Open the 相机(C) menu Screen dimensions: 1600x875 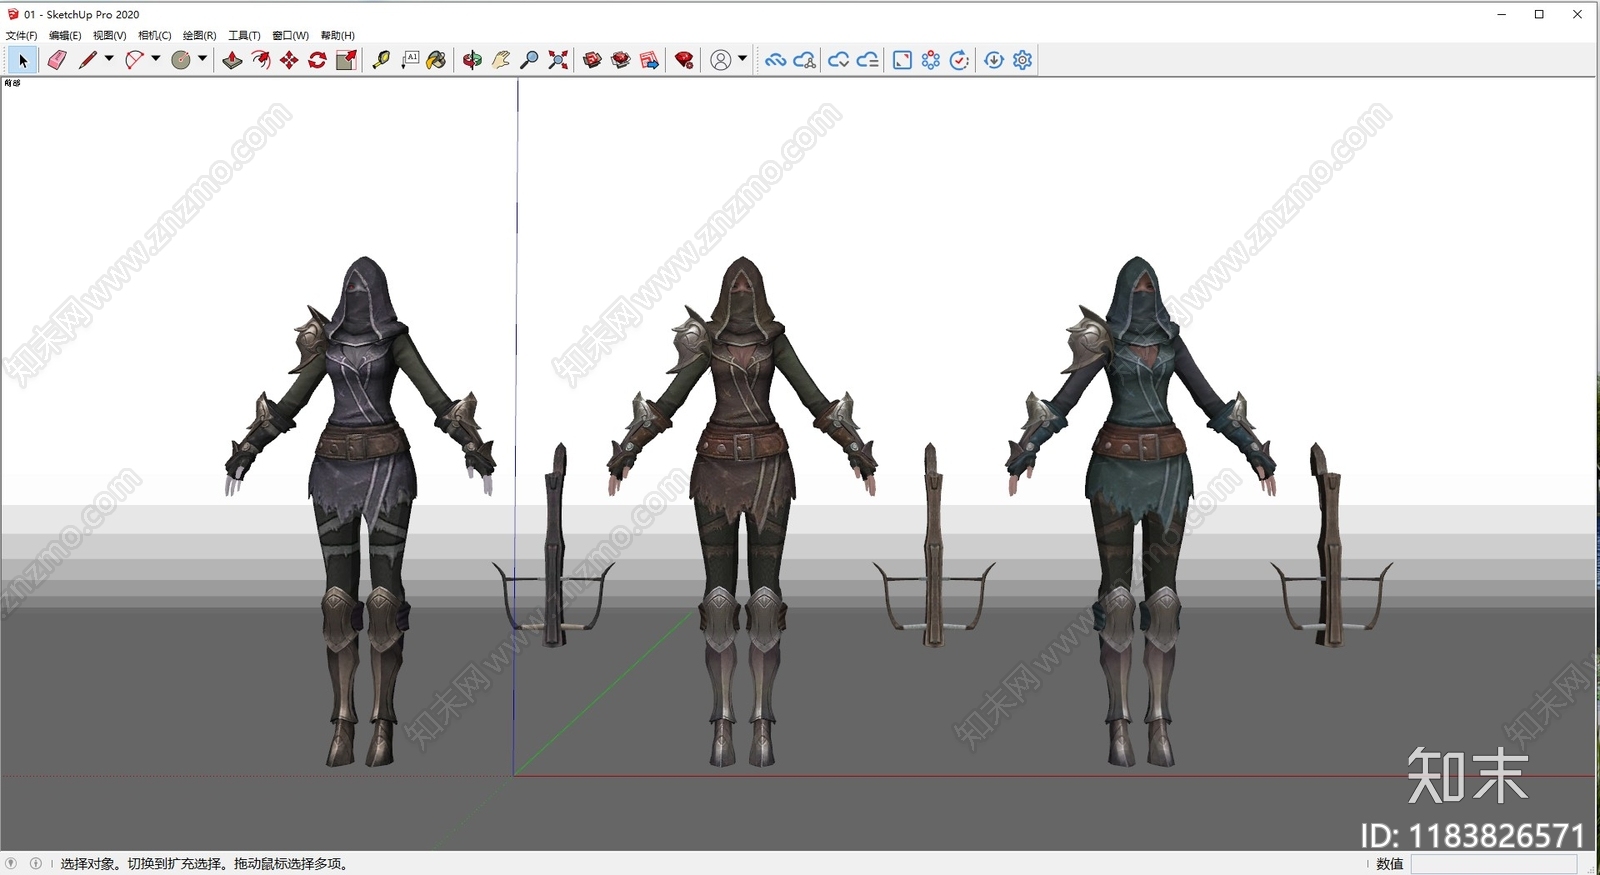pyautogui.click(x=155, y=36)
